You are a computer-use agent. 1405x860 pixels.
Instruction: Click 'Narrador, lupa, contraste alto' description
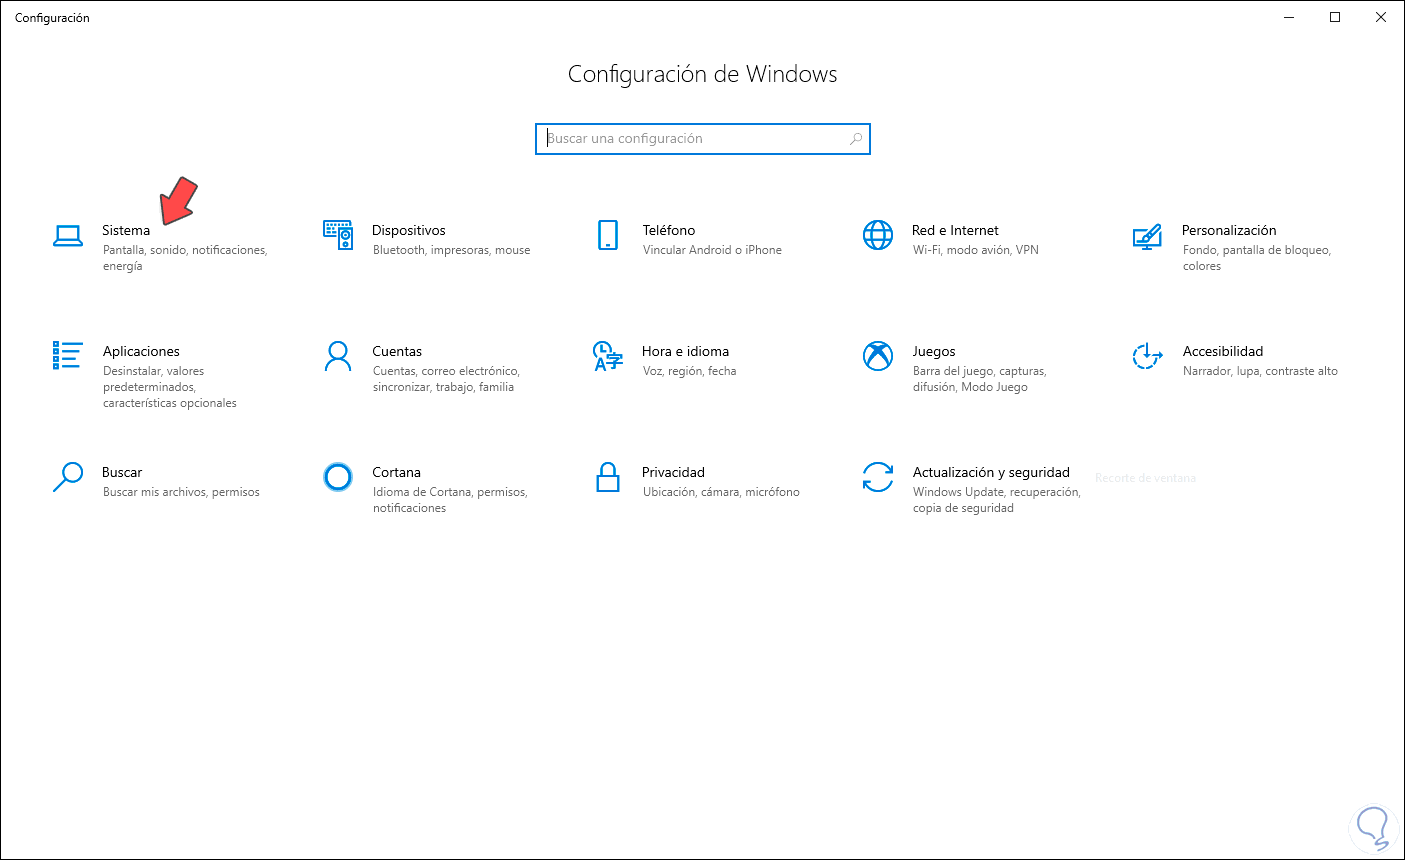click(x=1260, y=371)
